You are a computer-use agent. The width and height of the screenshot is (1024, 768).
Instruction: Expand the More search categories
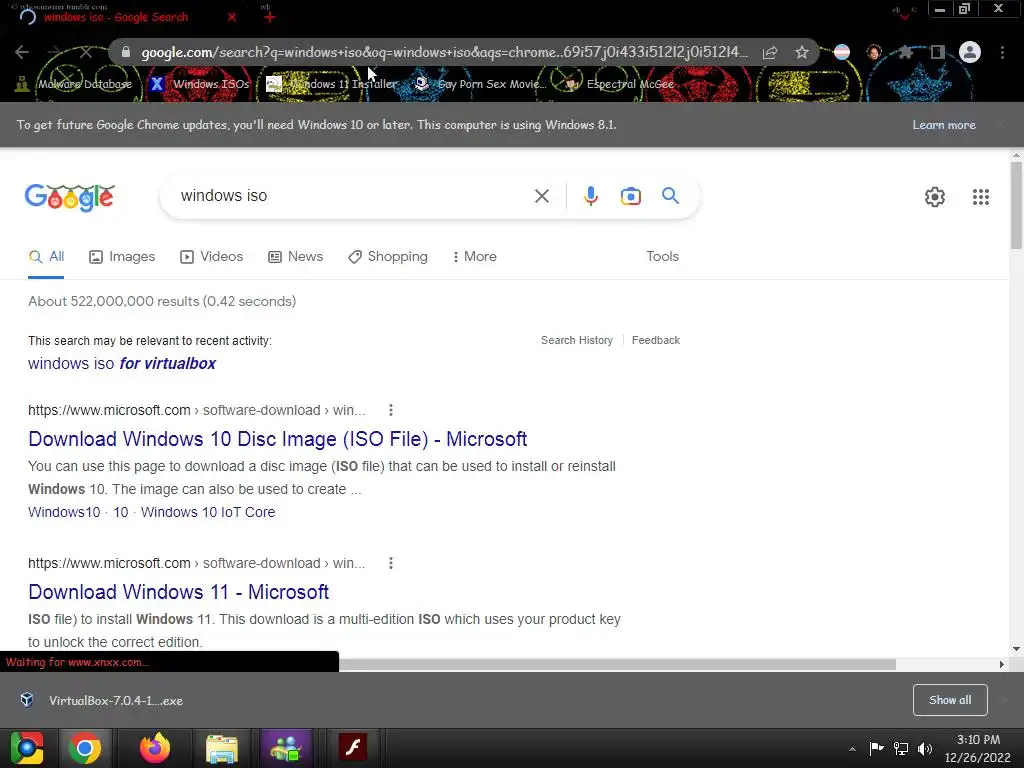point(475,257)
